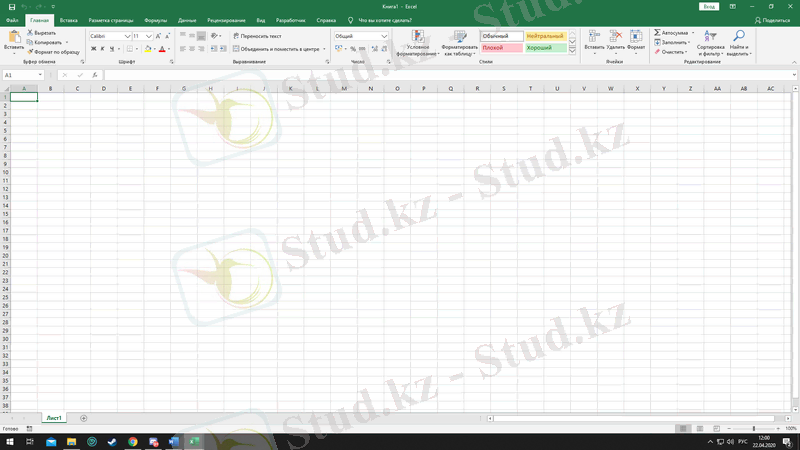Open the Файл tab
Image resolution: width=800 pixels, height=450 pixels.
pyautogui.click(x=12, y=20)
